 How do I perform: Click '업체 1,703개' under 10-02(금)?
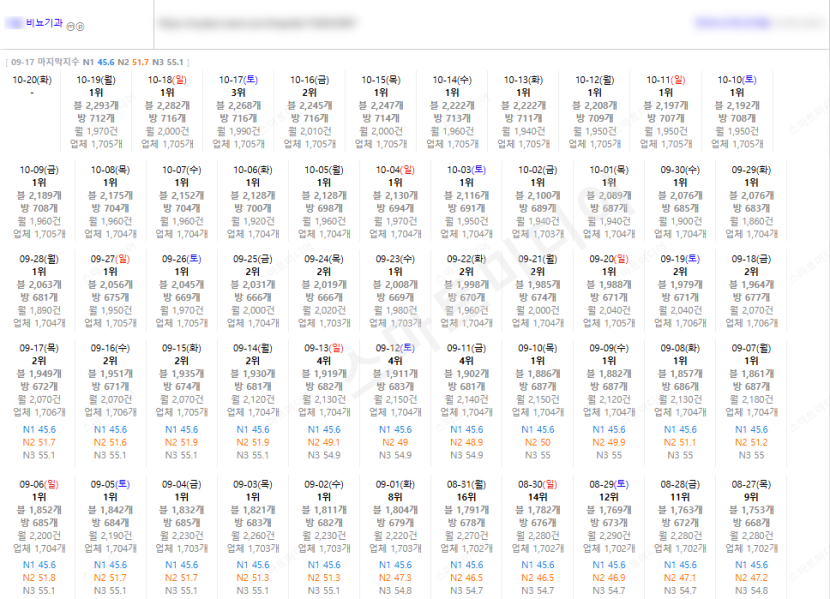[x=538, y=233]
